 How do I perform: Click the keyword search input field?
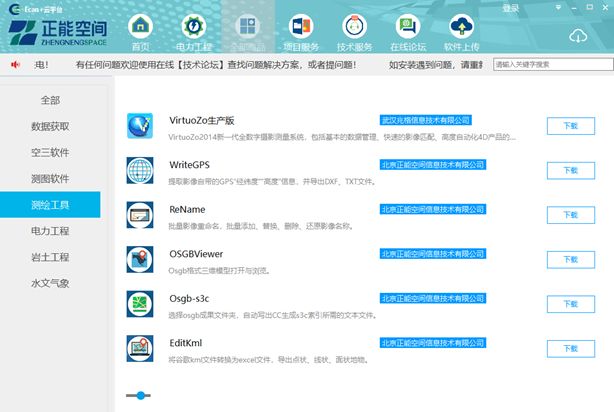click(x=553, y=65)
